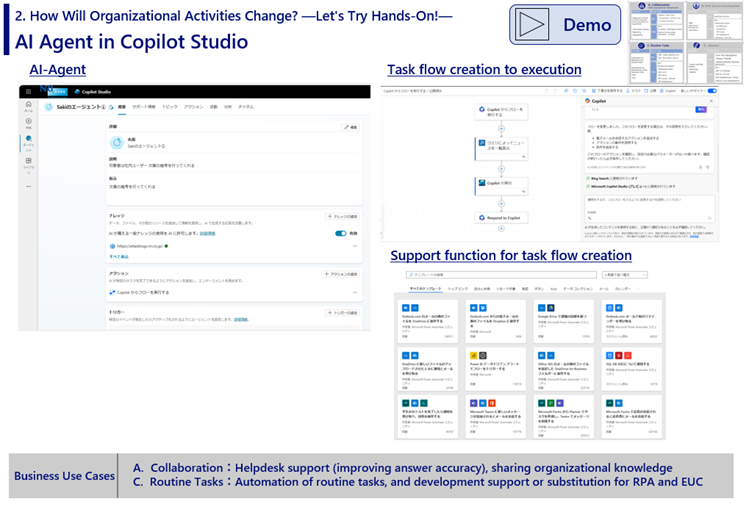Screen dimensions: 749x510
Task: Add step below the news query node
Action: (501, 169)
